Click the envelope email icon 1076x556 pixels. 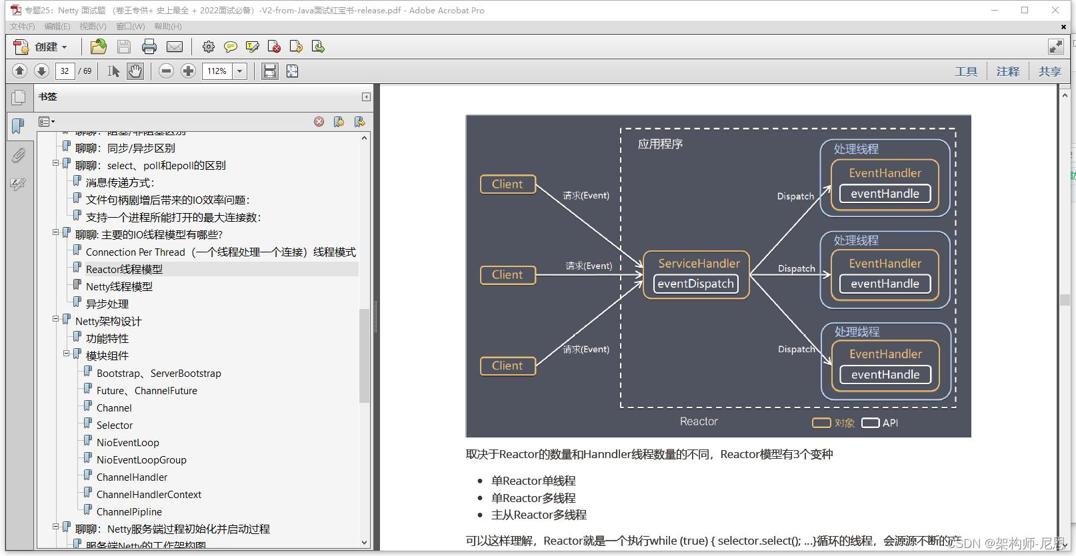click(175, 47)
